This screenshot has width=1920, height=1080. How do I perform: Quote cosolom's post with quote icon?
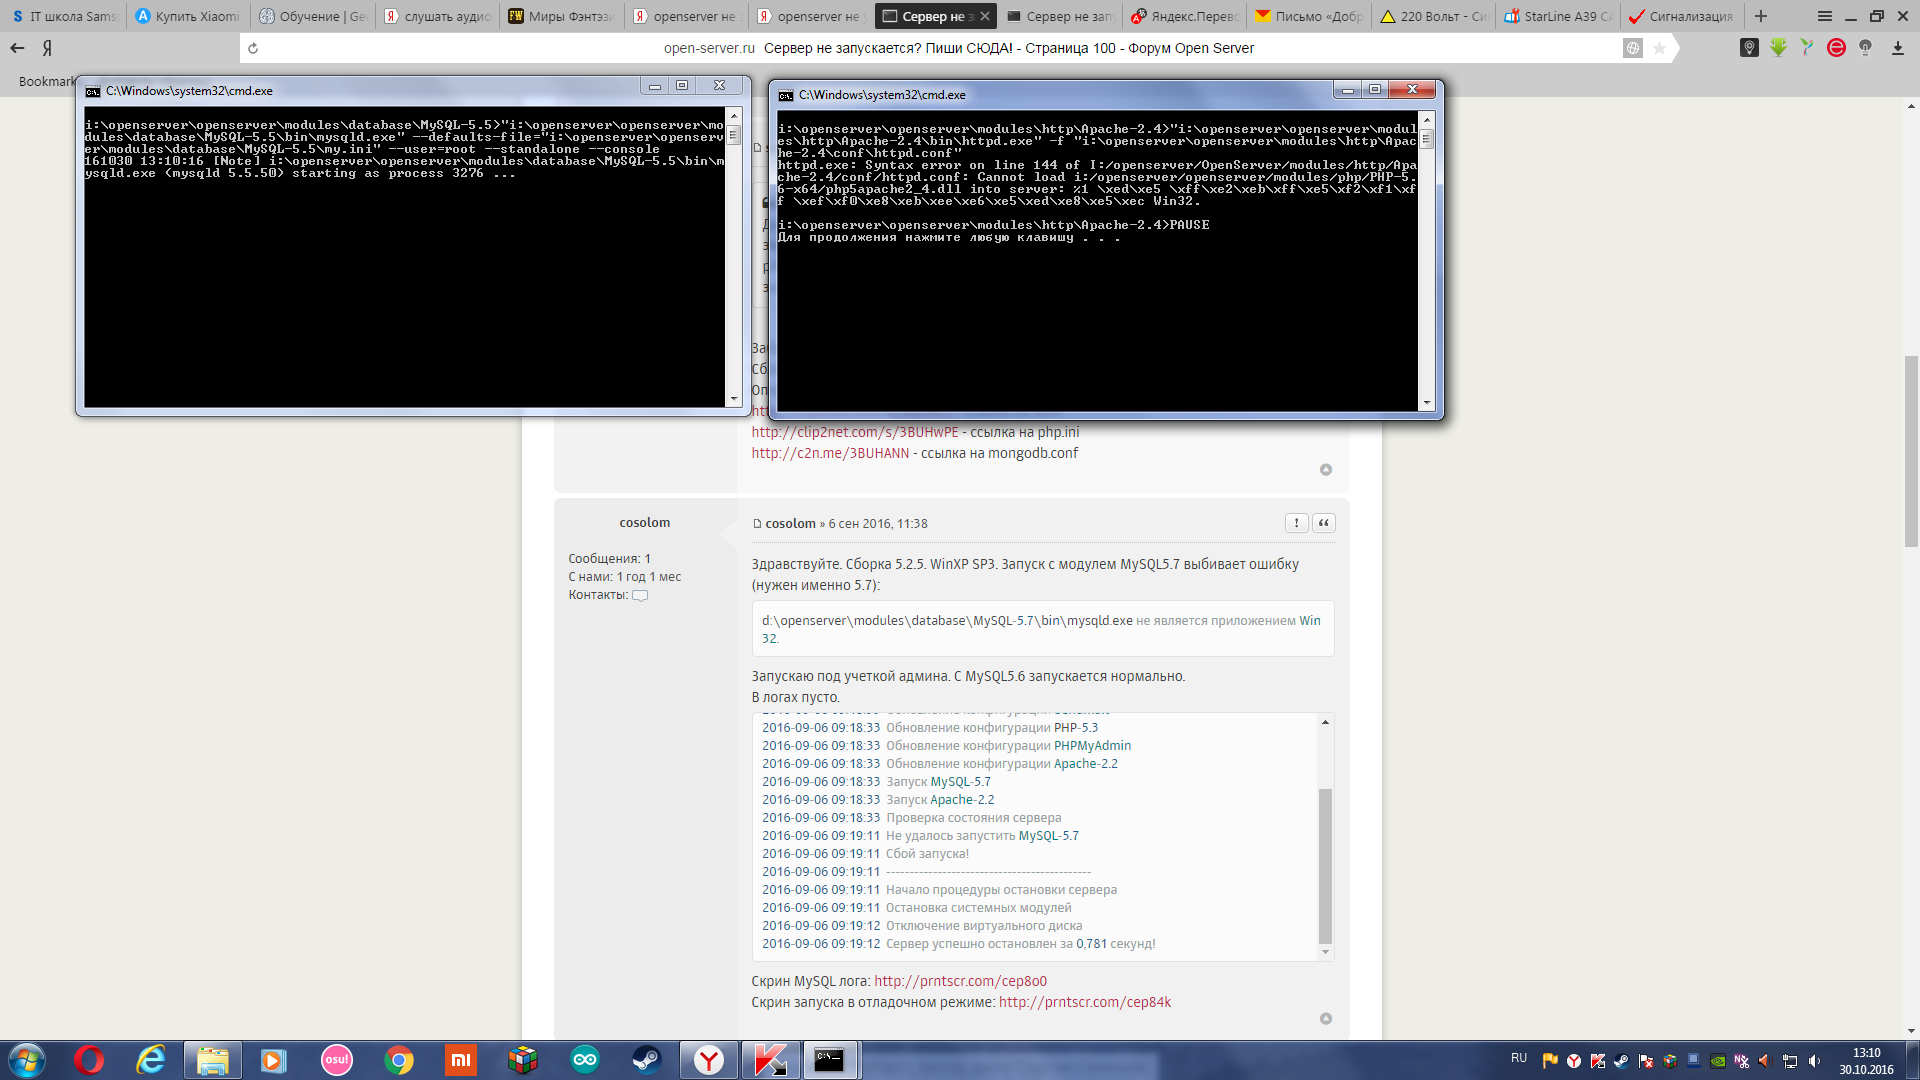click(1323, 523)
